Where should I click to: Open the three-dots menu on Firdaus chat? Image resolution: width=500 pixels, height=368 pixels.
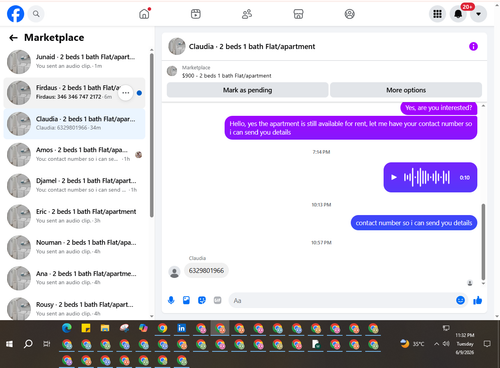[x=126, y=93]
